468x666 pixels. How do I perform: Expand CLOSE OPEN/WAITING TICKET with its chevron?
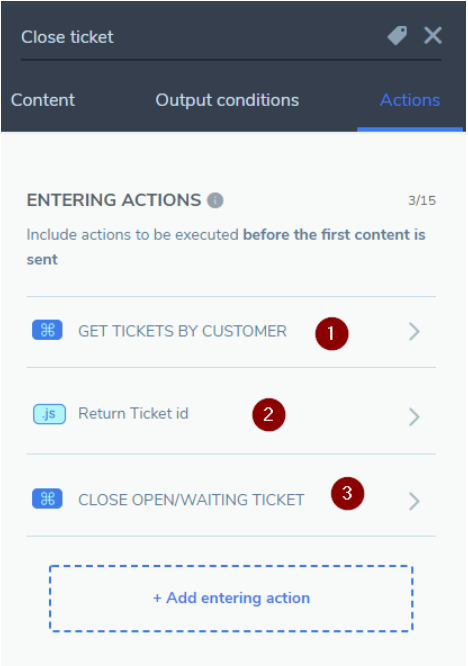tap(414, 501)
